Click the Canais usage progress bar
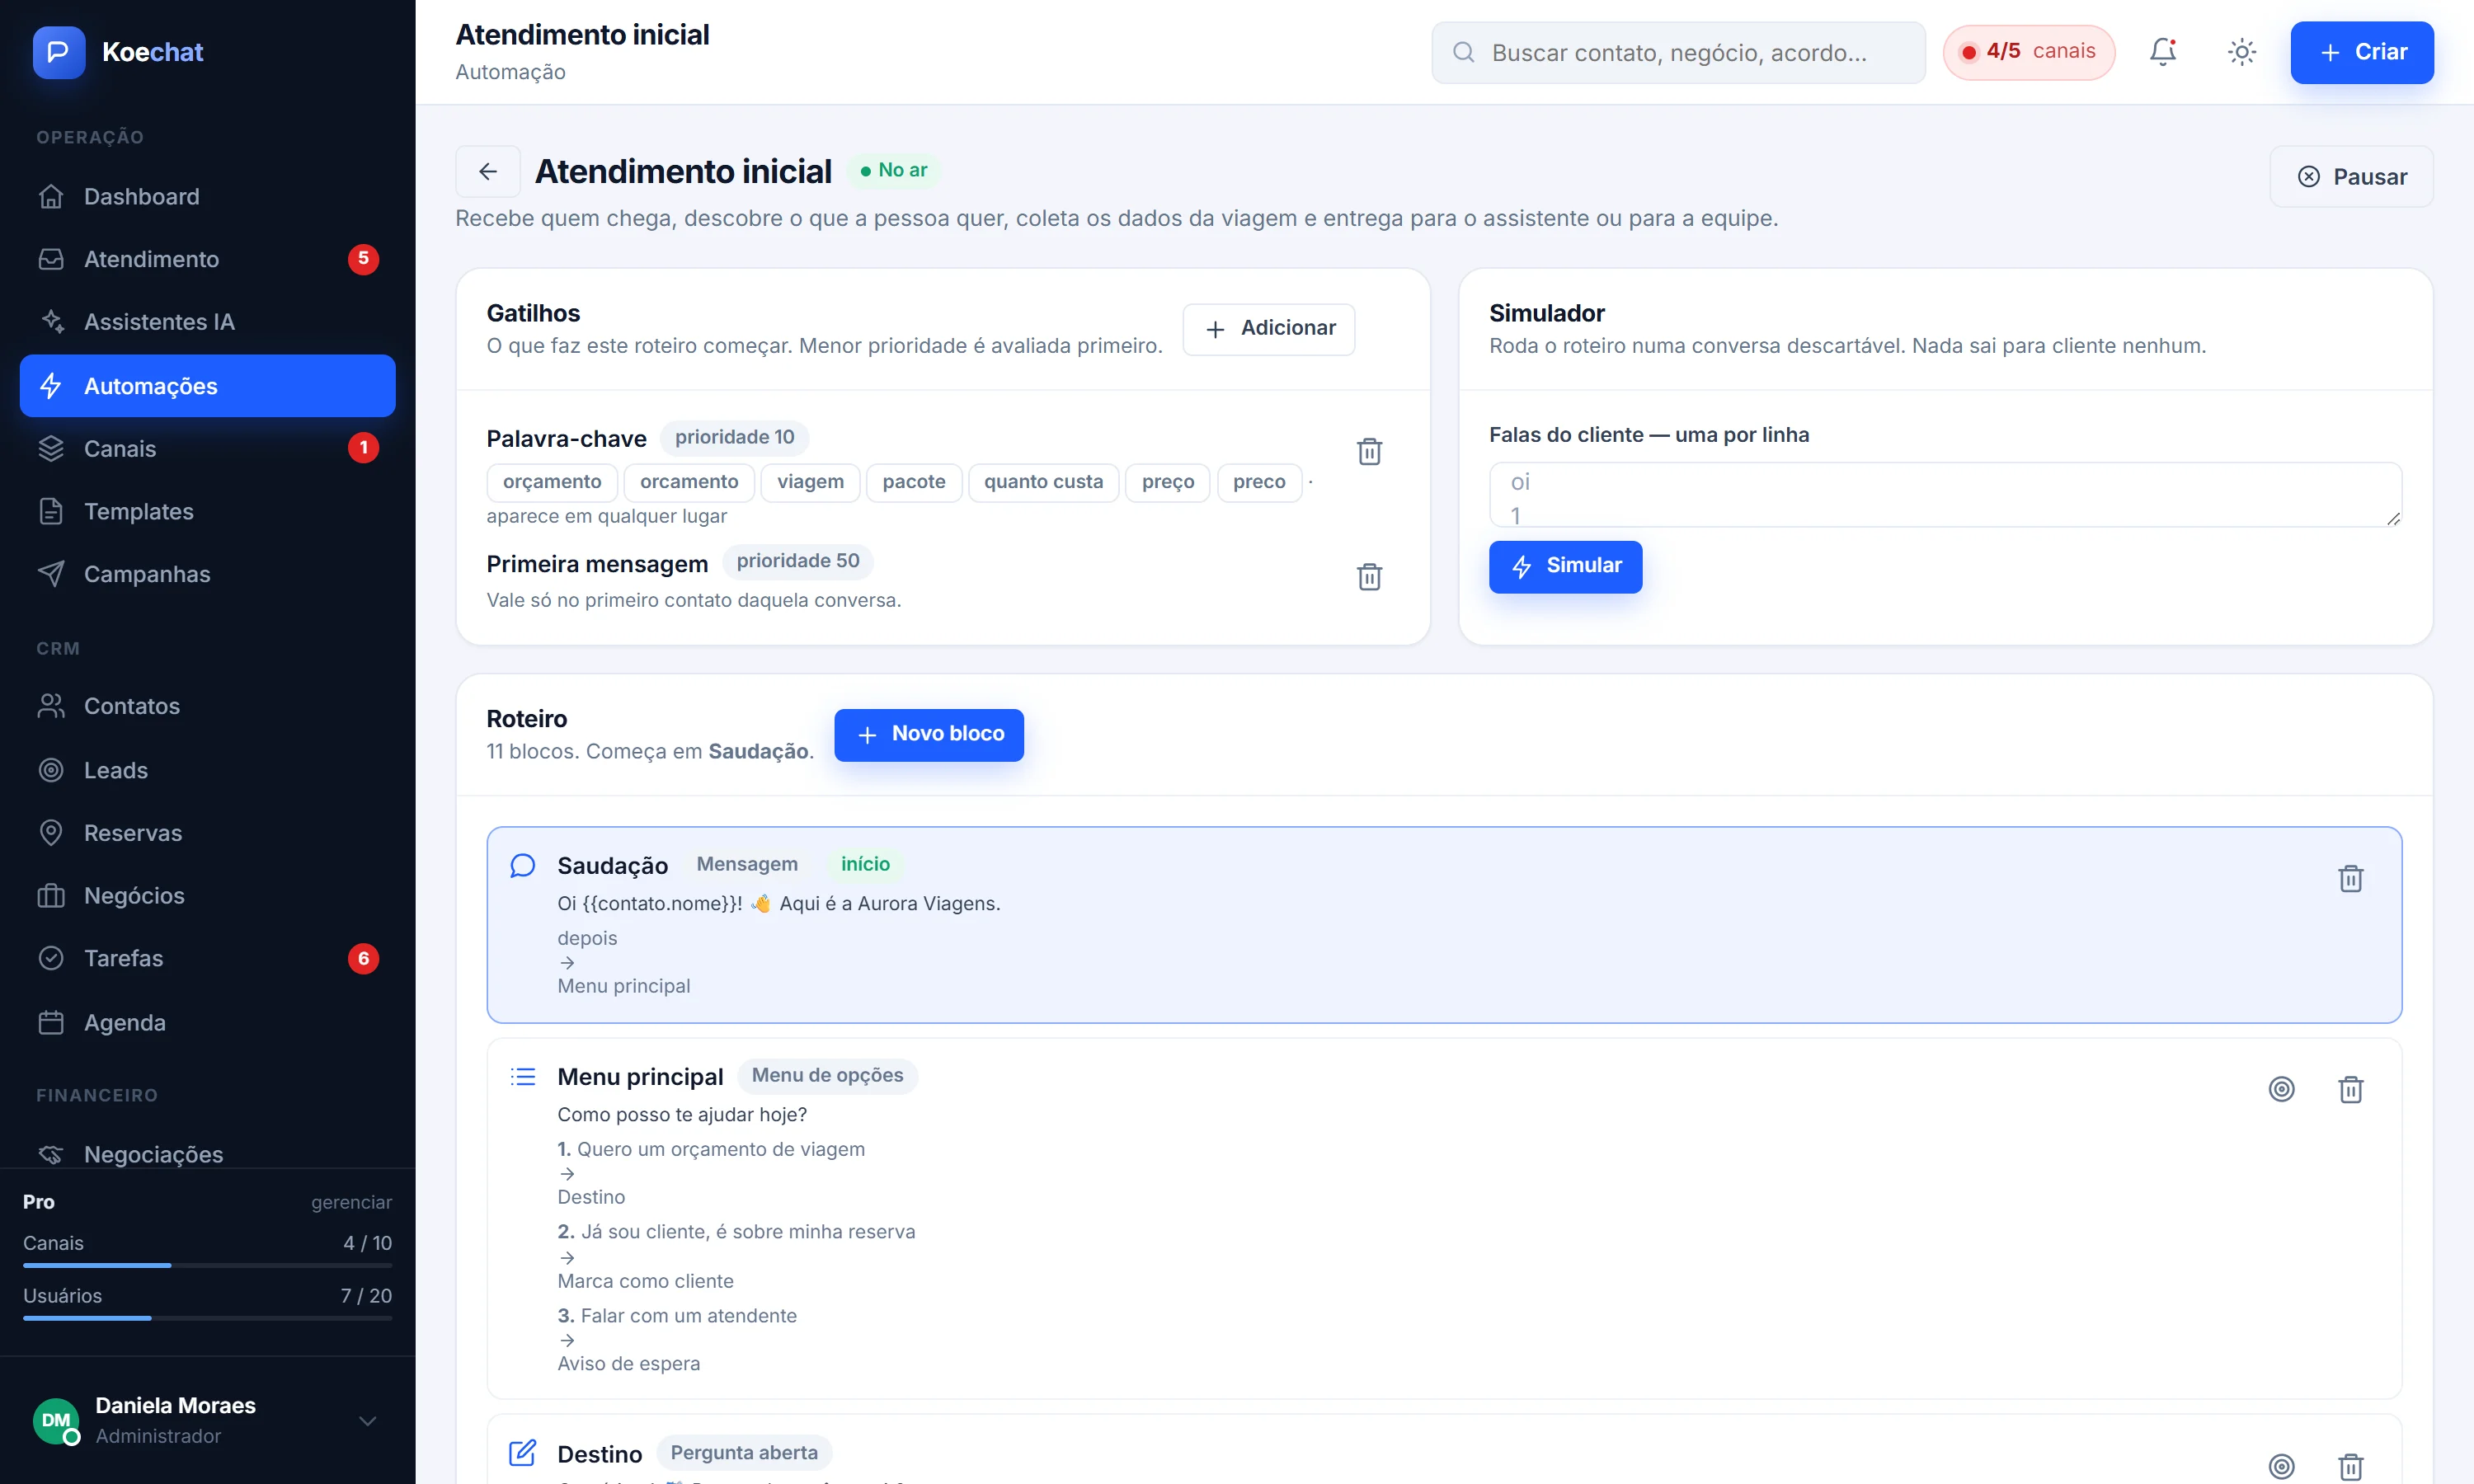2474x1484 pixels. click(x=208, y=1265)
